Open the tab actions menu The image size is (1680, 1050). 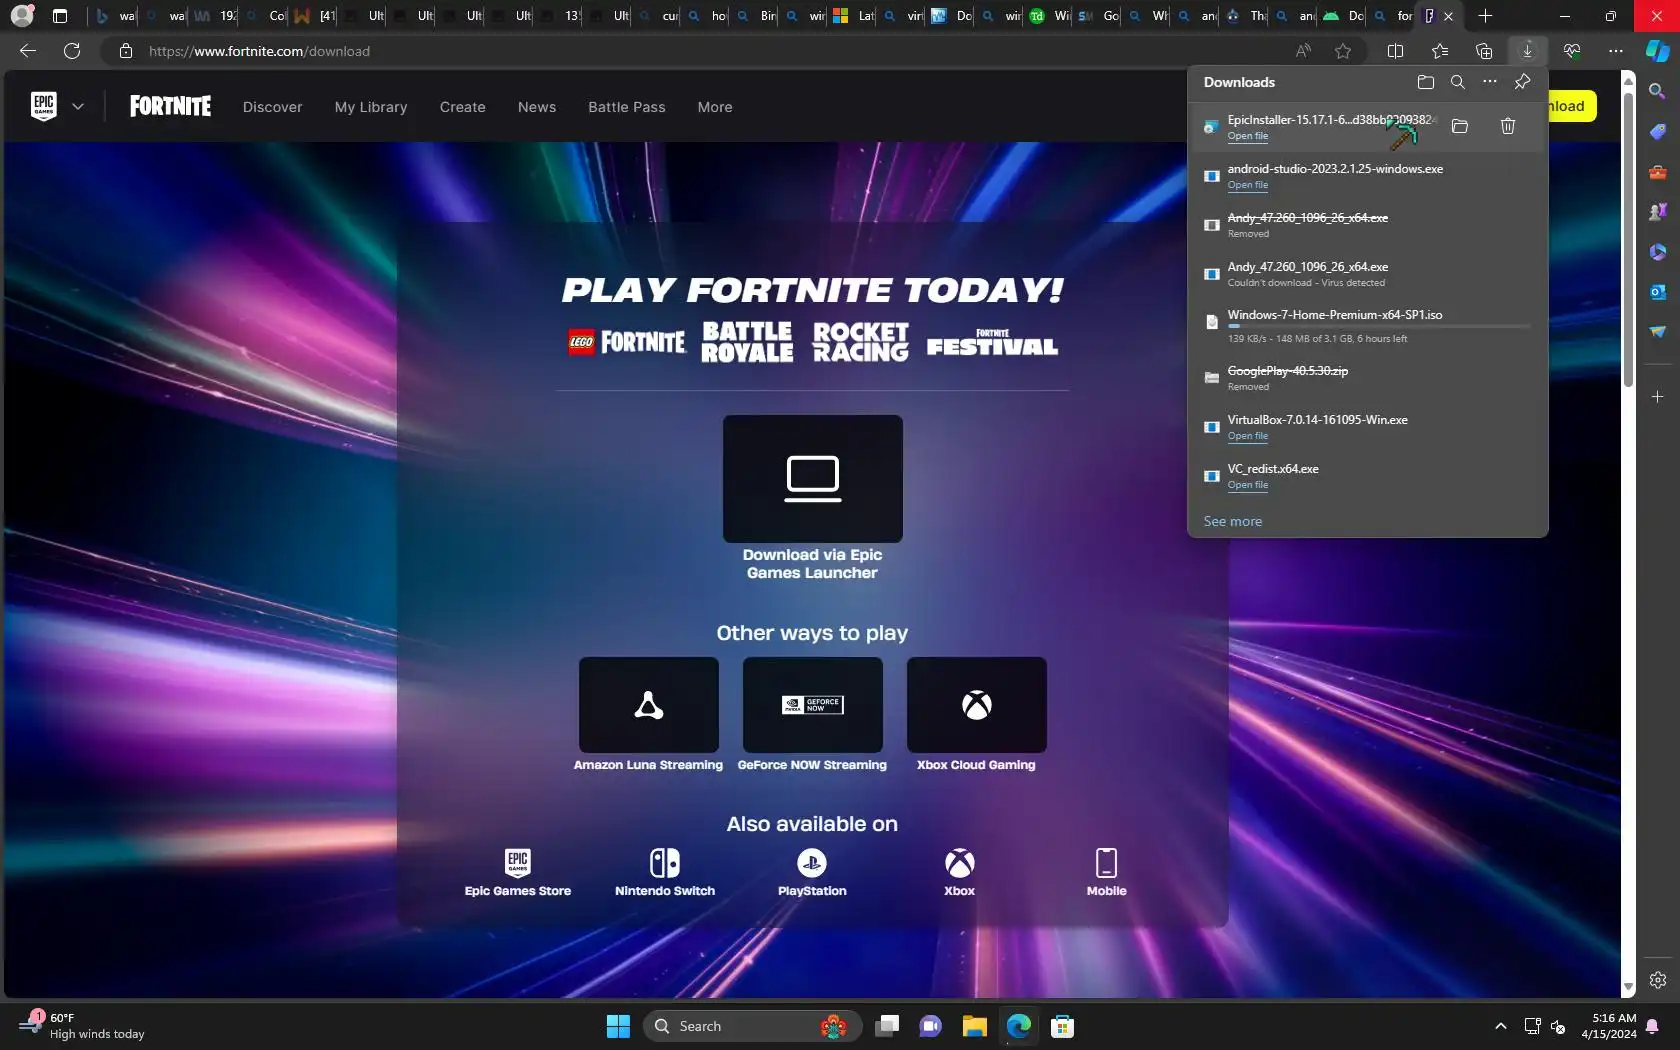tap(60, 16)
